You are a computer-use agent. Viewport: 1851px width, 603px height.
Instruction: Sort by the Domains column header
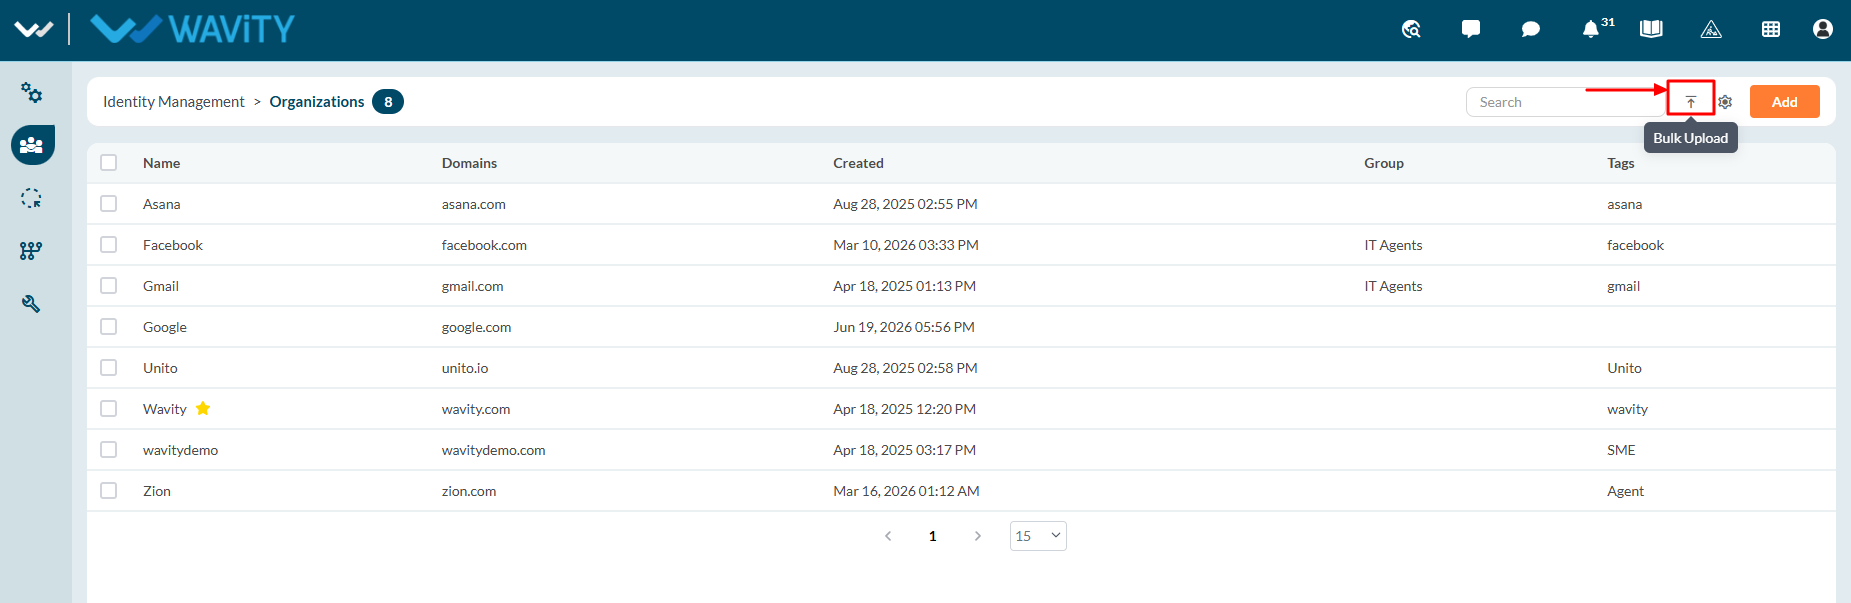click(469, 163)
